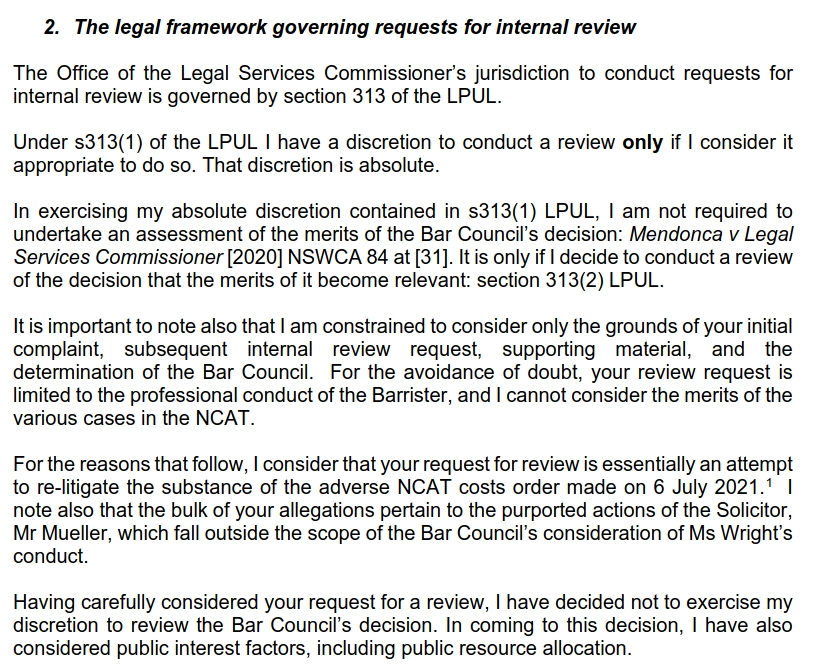Click "various cases in the NCAT" text
Viewport: 813px width, 666px height.
click(133, 418)
